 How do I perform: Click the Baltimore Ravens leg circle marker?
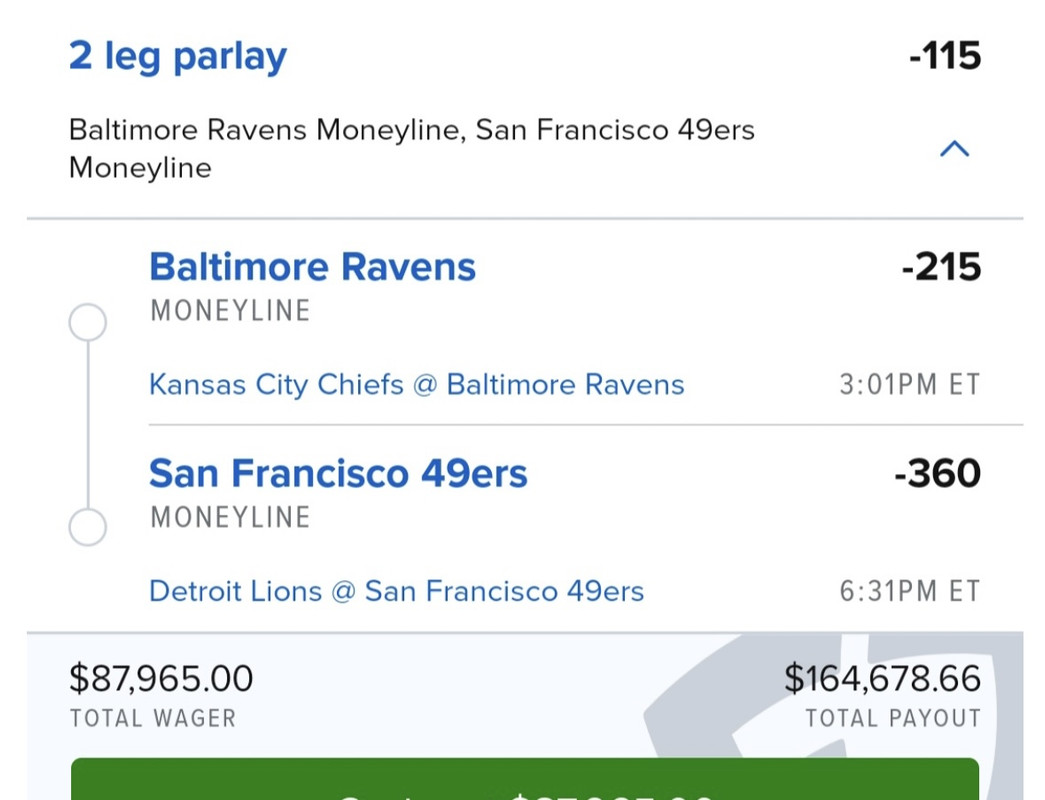(x=88, y=322)
